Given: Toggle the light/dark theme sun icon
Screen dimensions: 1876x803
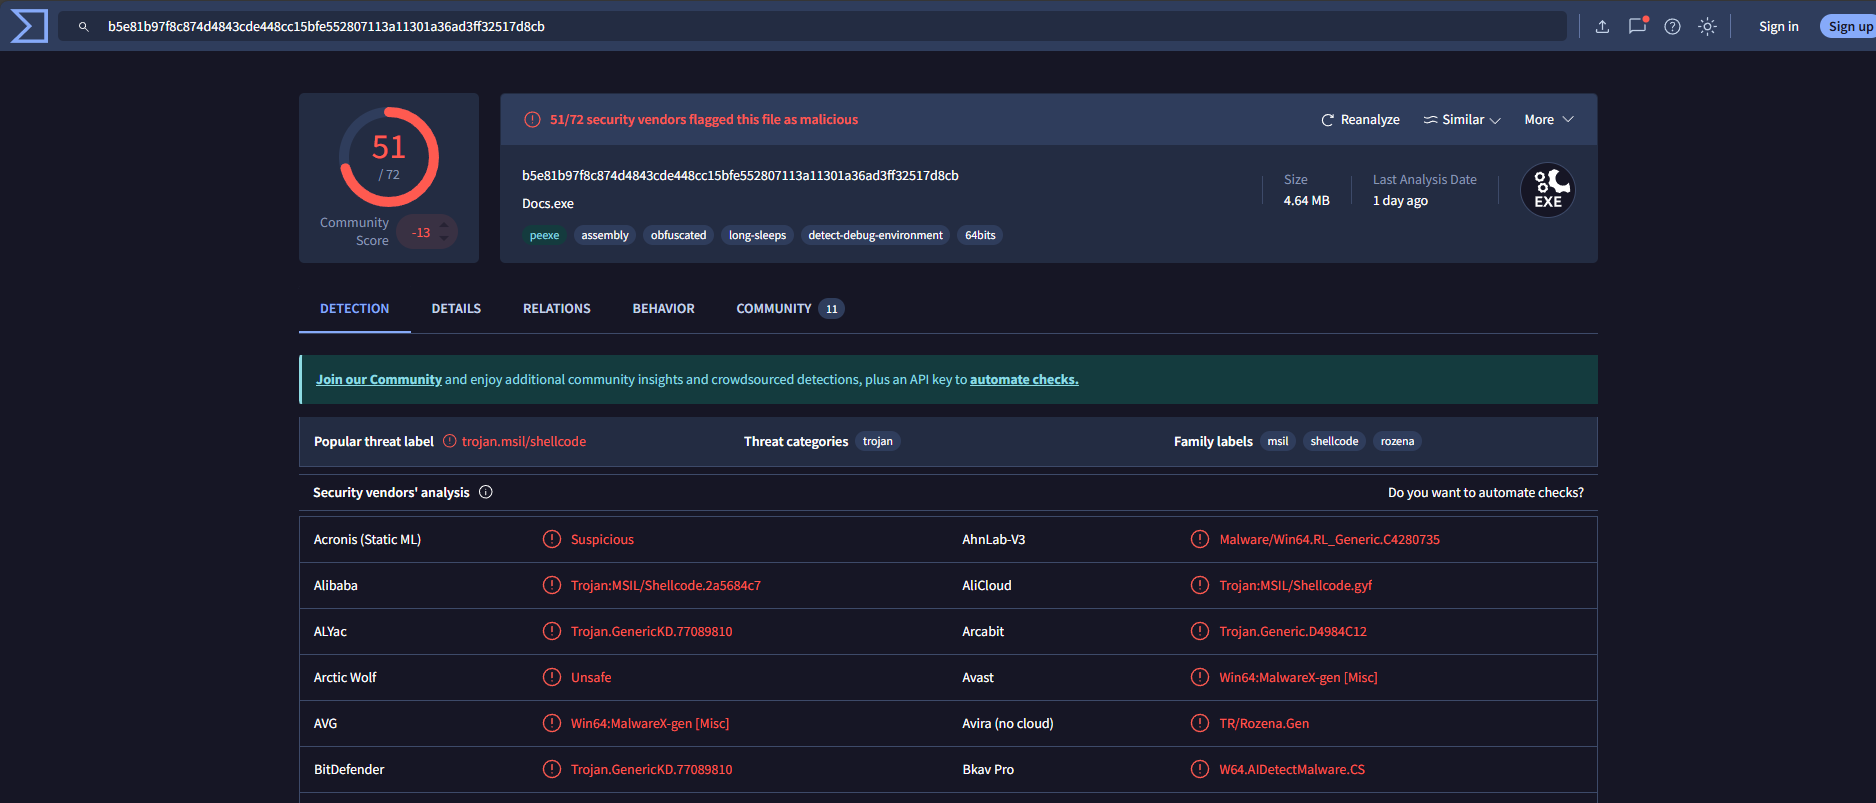Looking at the screenshot, I should 1707,27.
